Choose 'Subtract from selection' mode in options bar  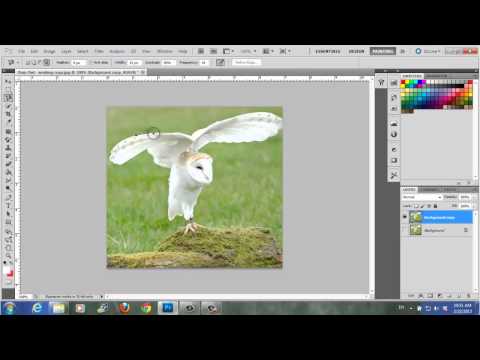tap(40, 62)
